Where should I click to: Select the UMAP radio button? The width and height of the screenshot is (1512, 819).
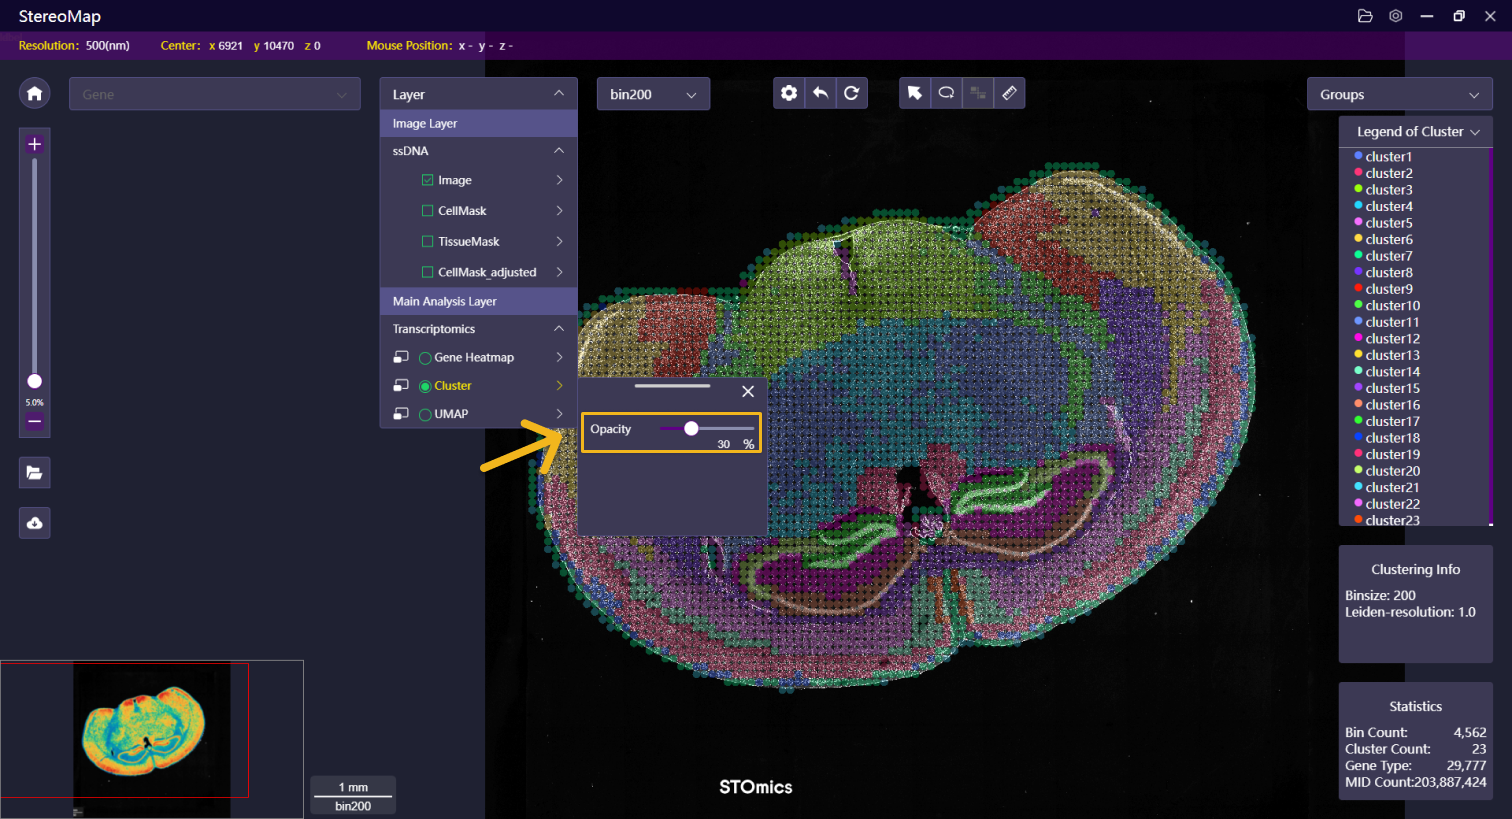pyautogui.click(x=425, y=414)
